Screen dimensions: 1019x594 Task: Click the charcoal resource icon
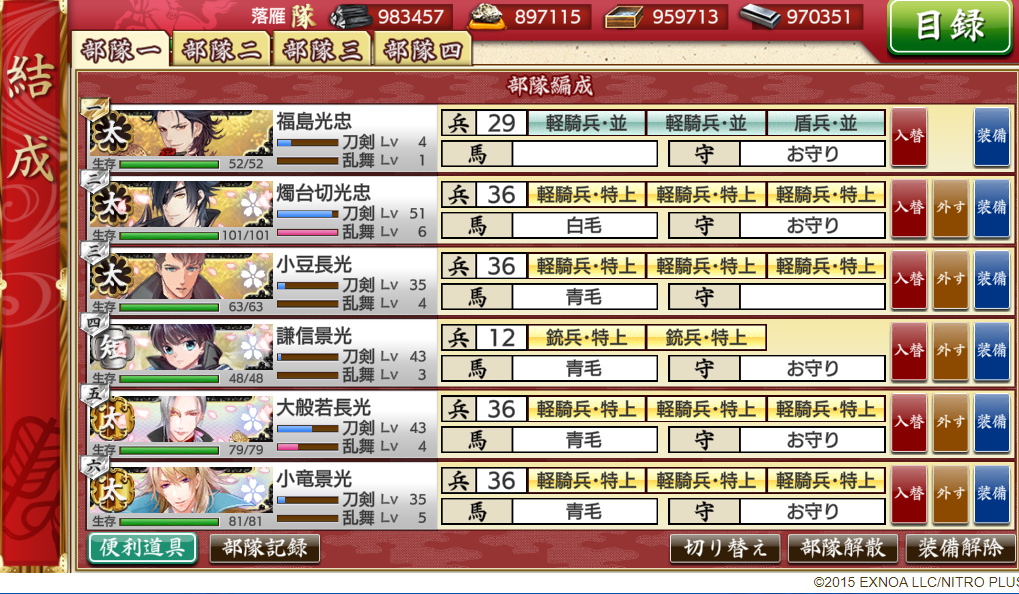pos(352,16)
